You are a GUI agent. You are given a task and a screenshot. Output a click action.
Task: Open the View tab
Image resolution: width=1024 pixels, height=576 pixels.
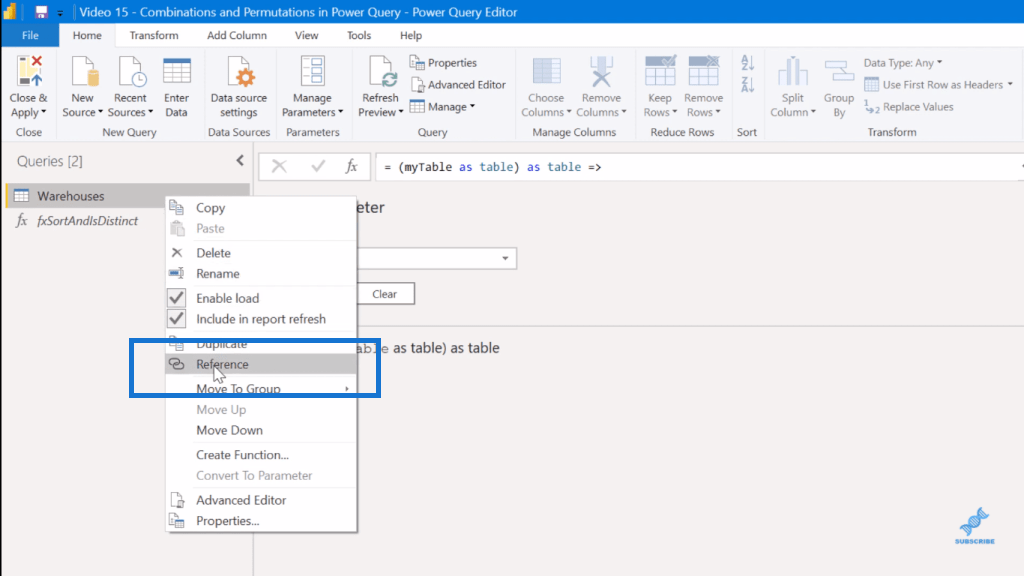point(306,35)
